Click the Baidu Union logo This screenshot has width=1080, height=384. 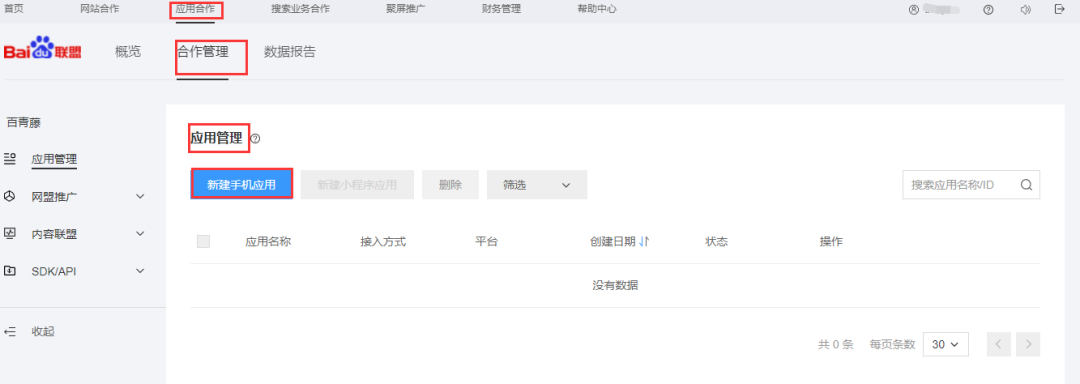pos(42,51)
